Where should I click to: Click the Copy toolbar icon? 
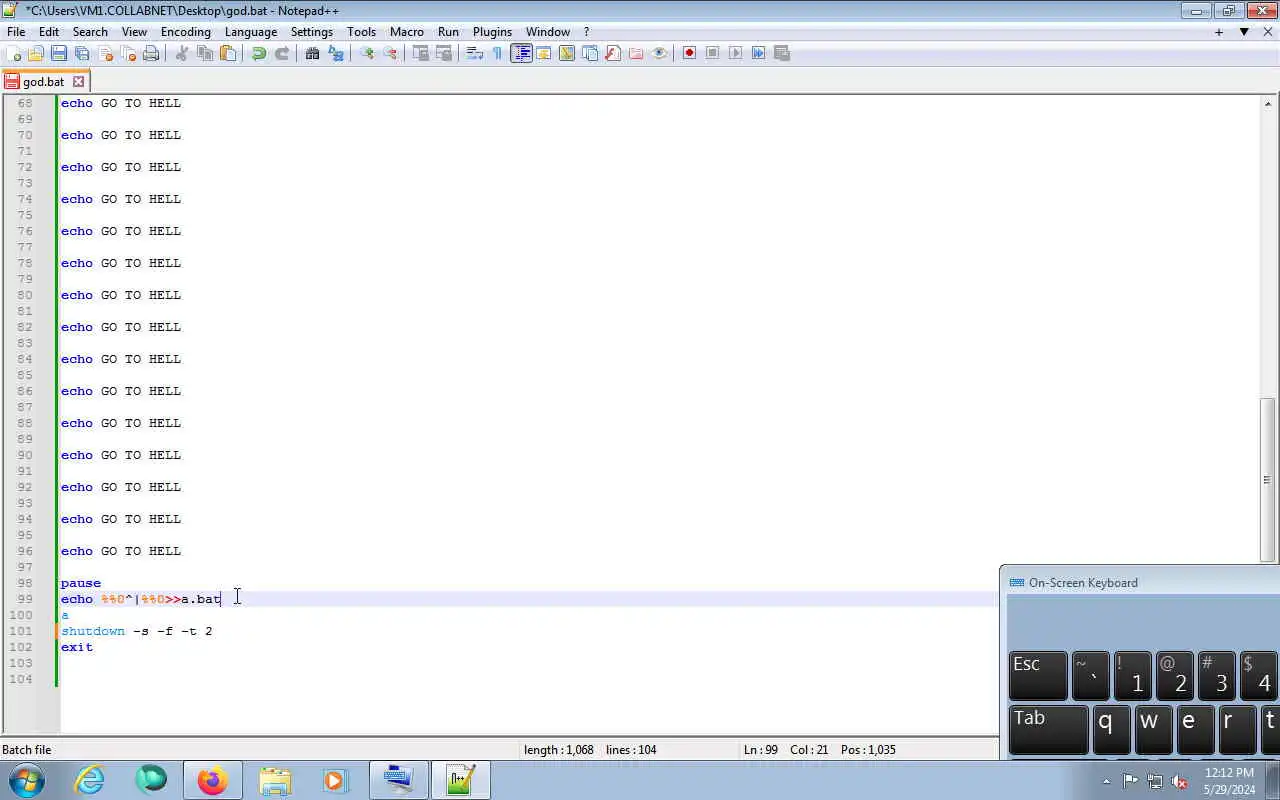click(x=205, y=53)
